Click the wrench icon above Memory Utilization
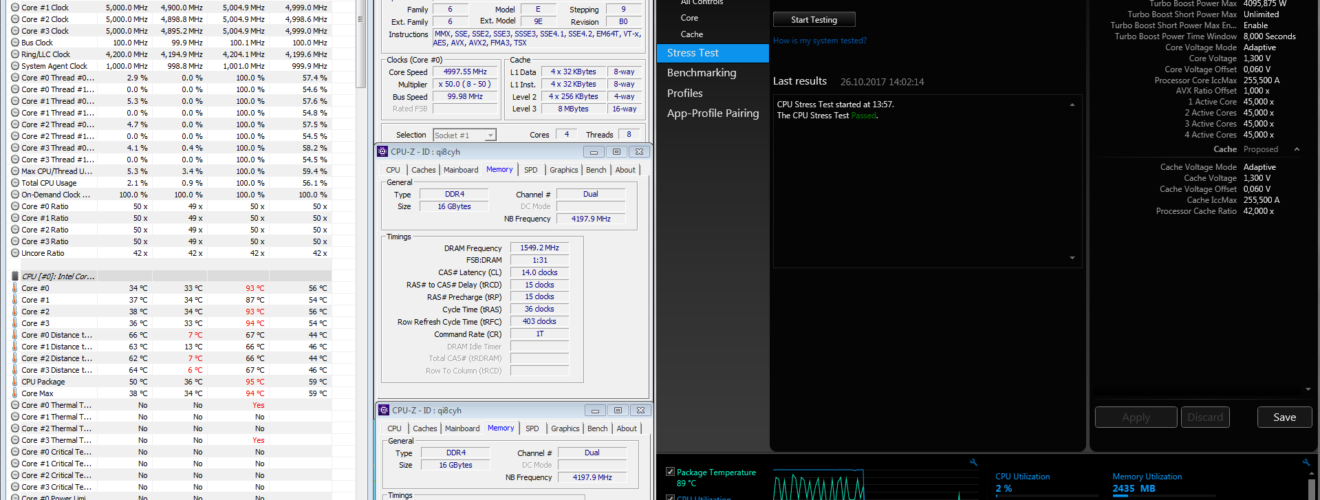The width and height of the screenshot is (1320, 500). tap(1307, 462)
